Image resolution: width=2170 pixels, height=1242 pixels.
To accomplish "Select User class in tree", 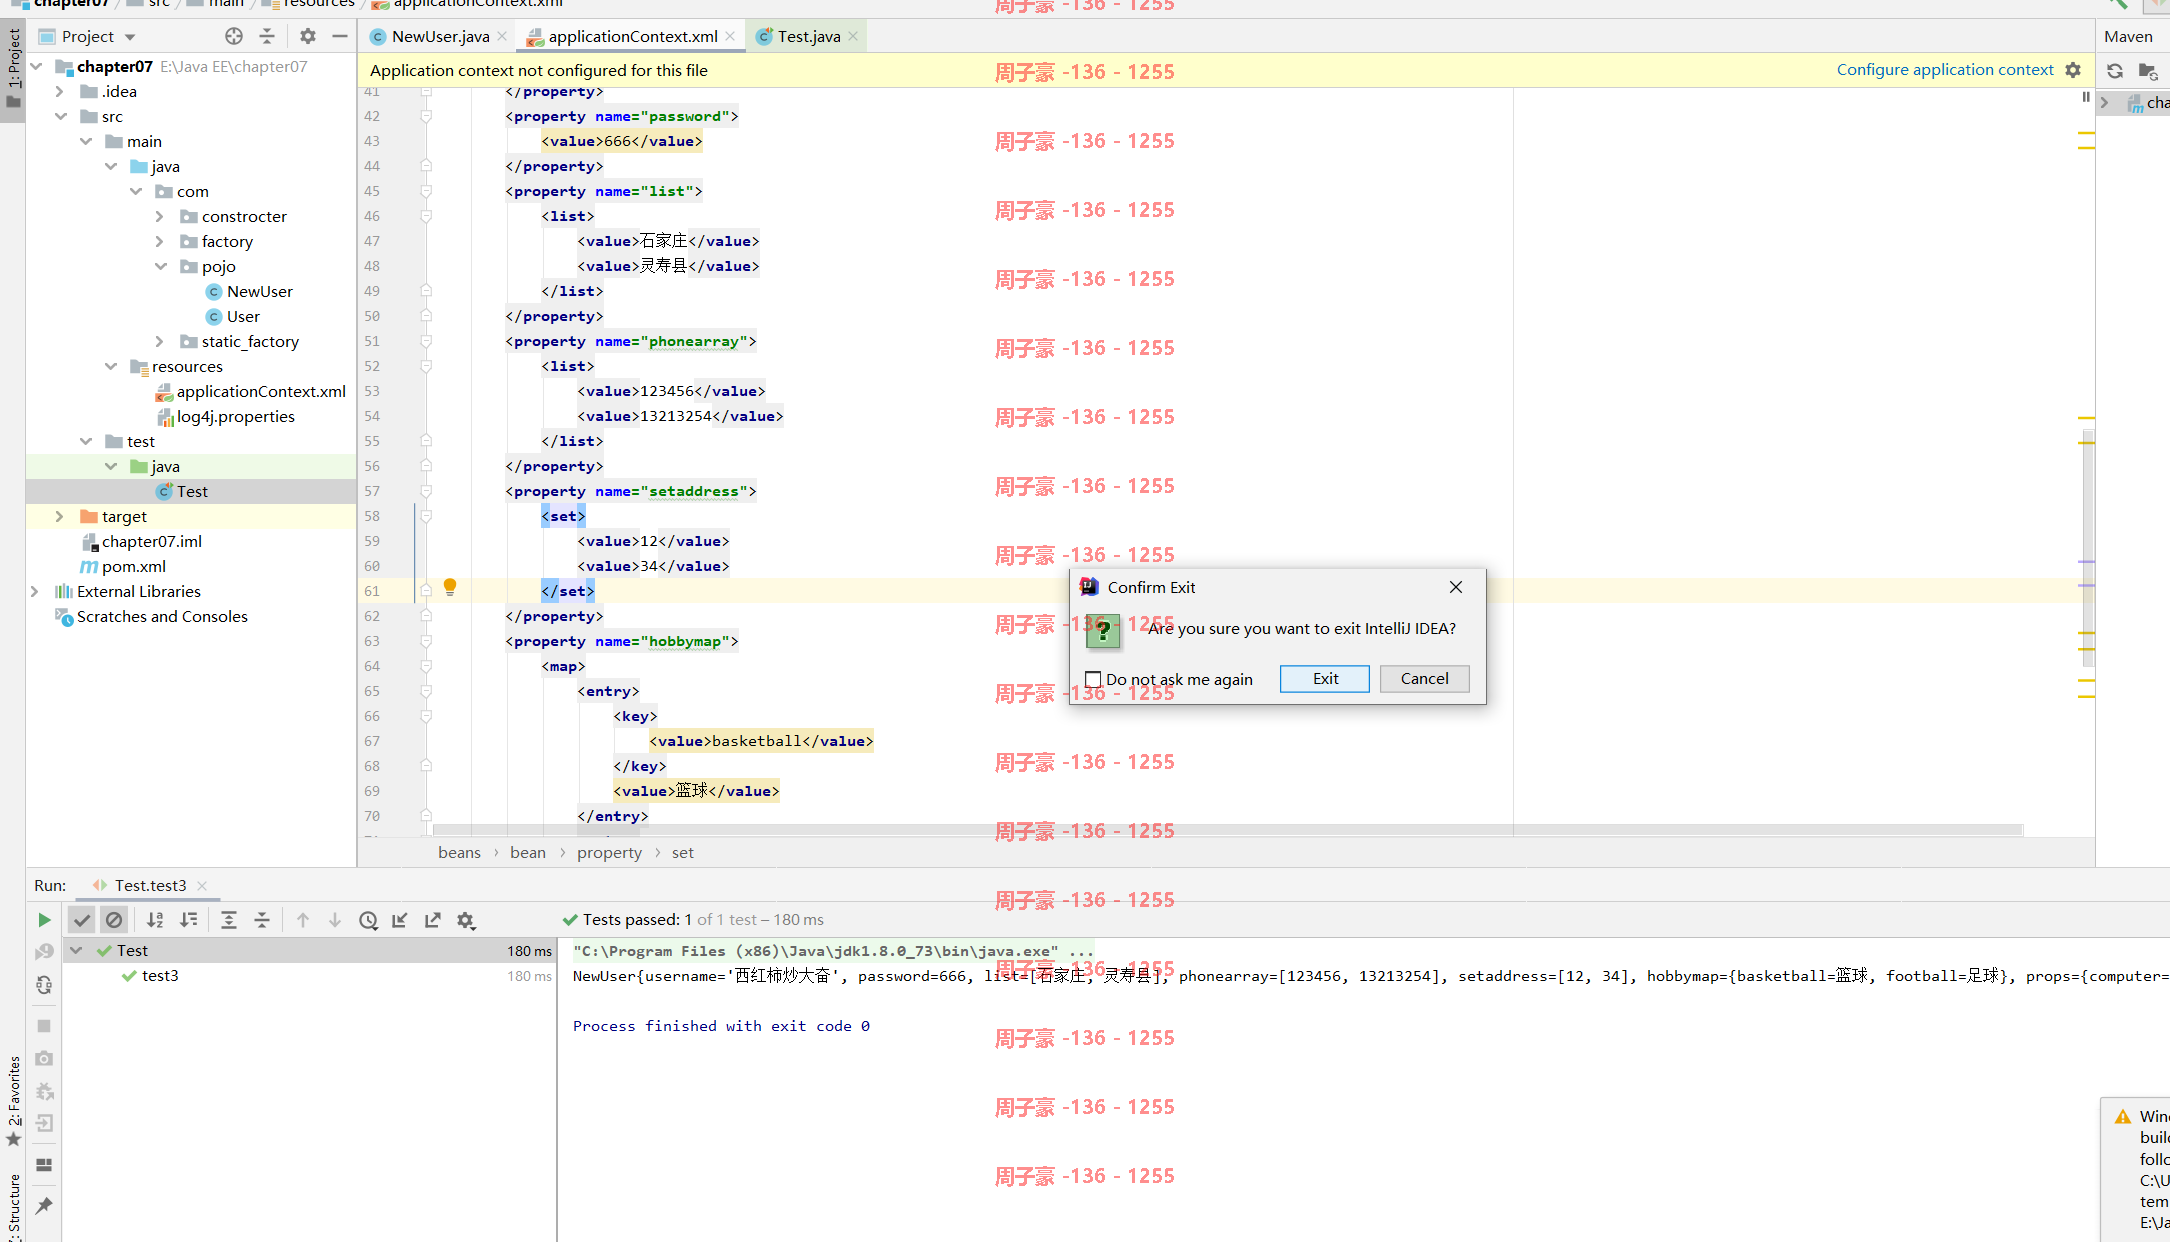I will (x=243, y=316).
